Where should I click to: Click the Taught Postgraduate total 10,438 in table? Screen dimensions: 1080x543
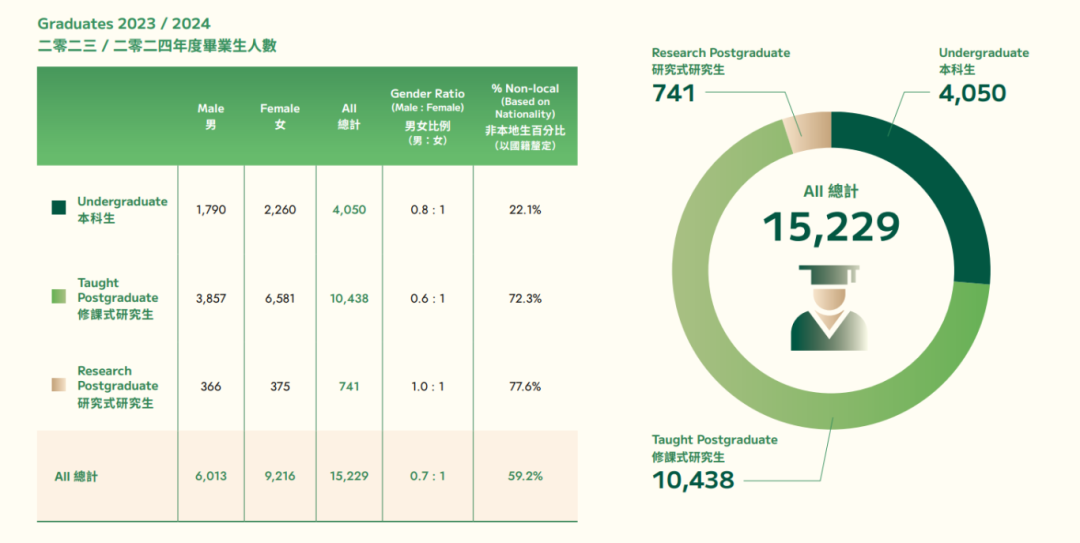pos(349,298)
